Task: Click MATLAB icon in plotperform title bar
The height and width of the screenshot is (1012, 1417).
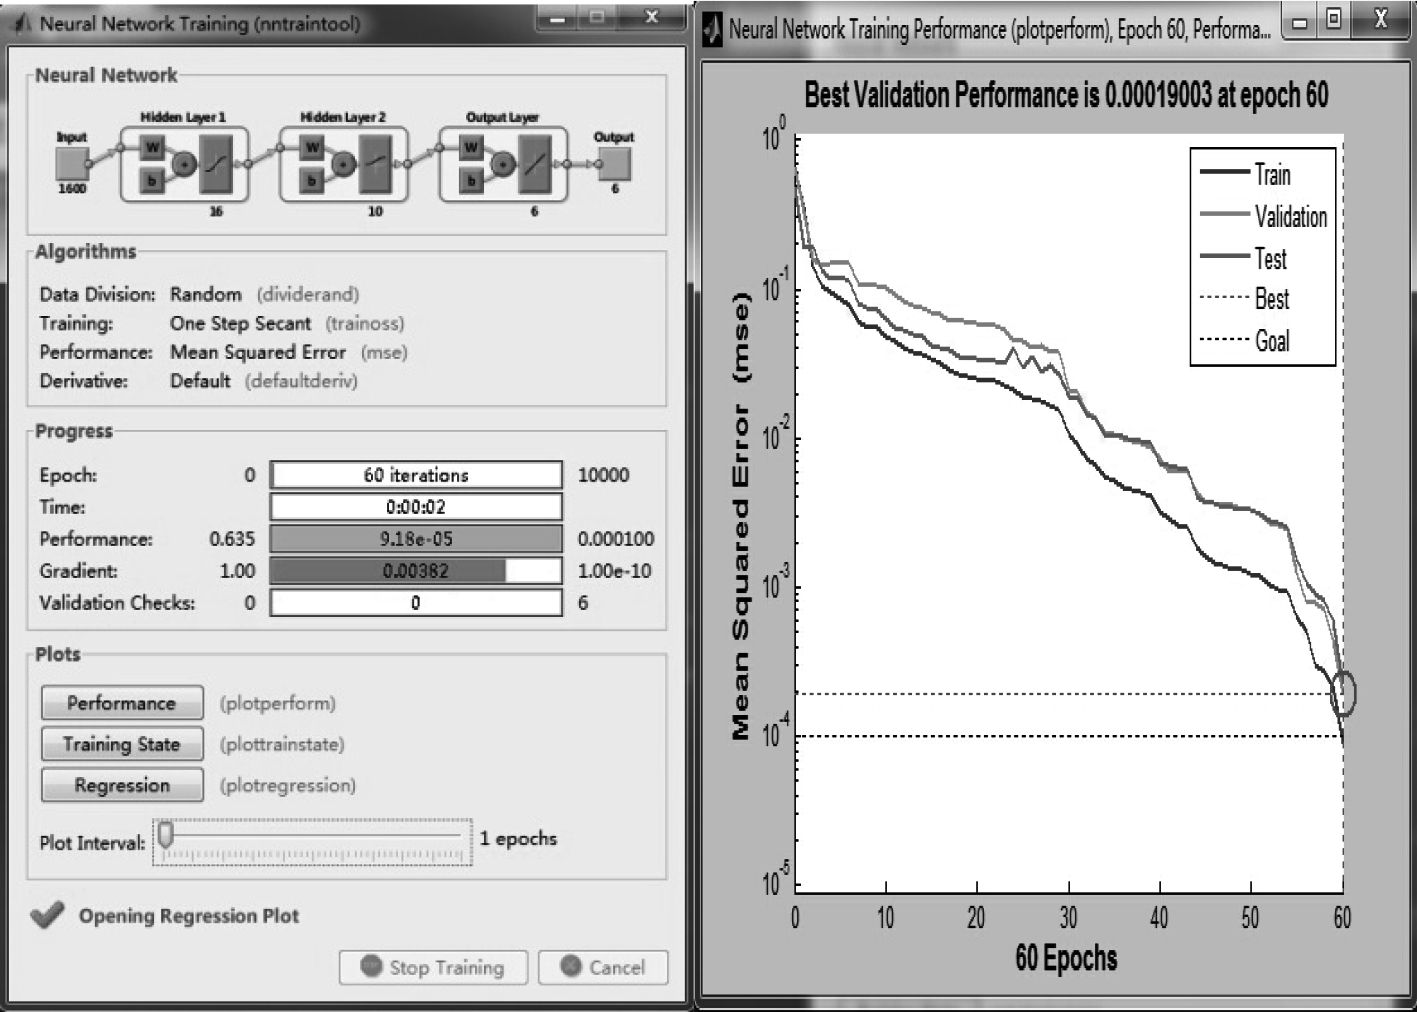Action: click(x=712, y=30)
